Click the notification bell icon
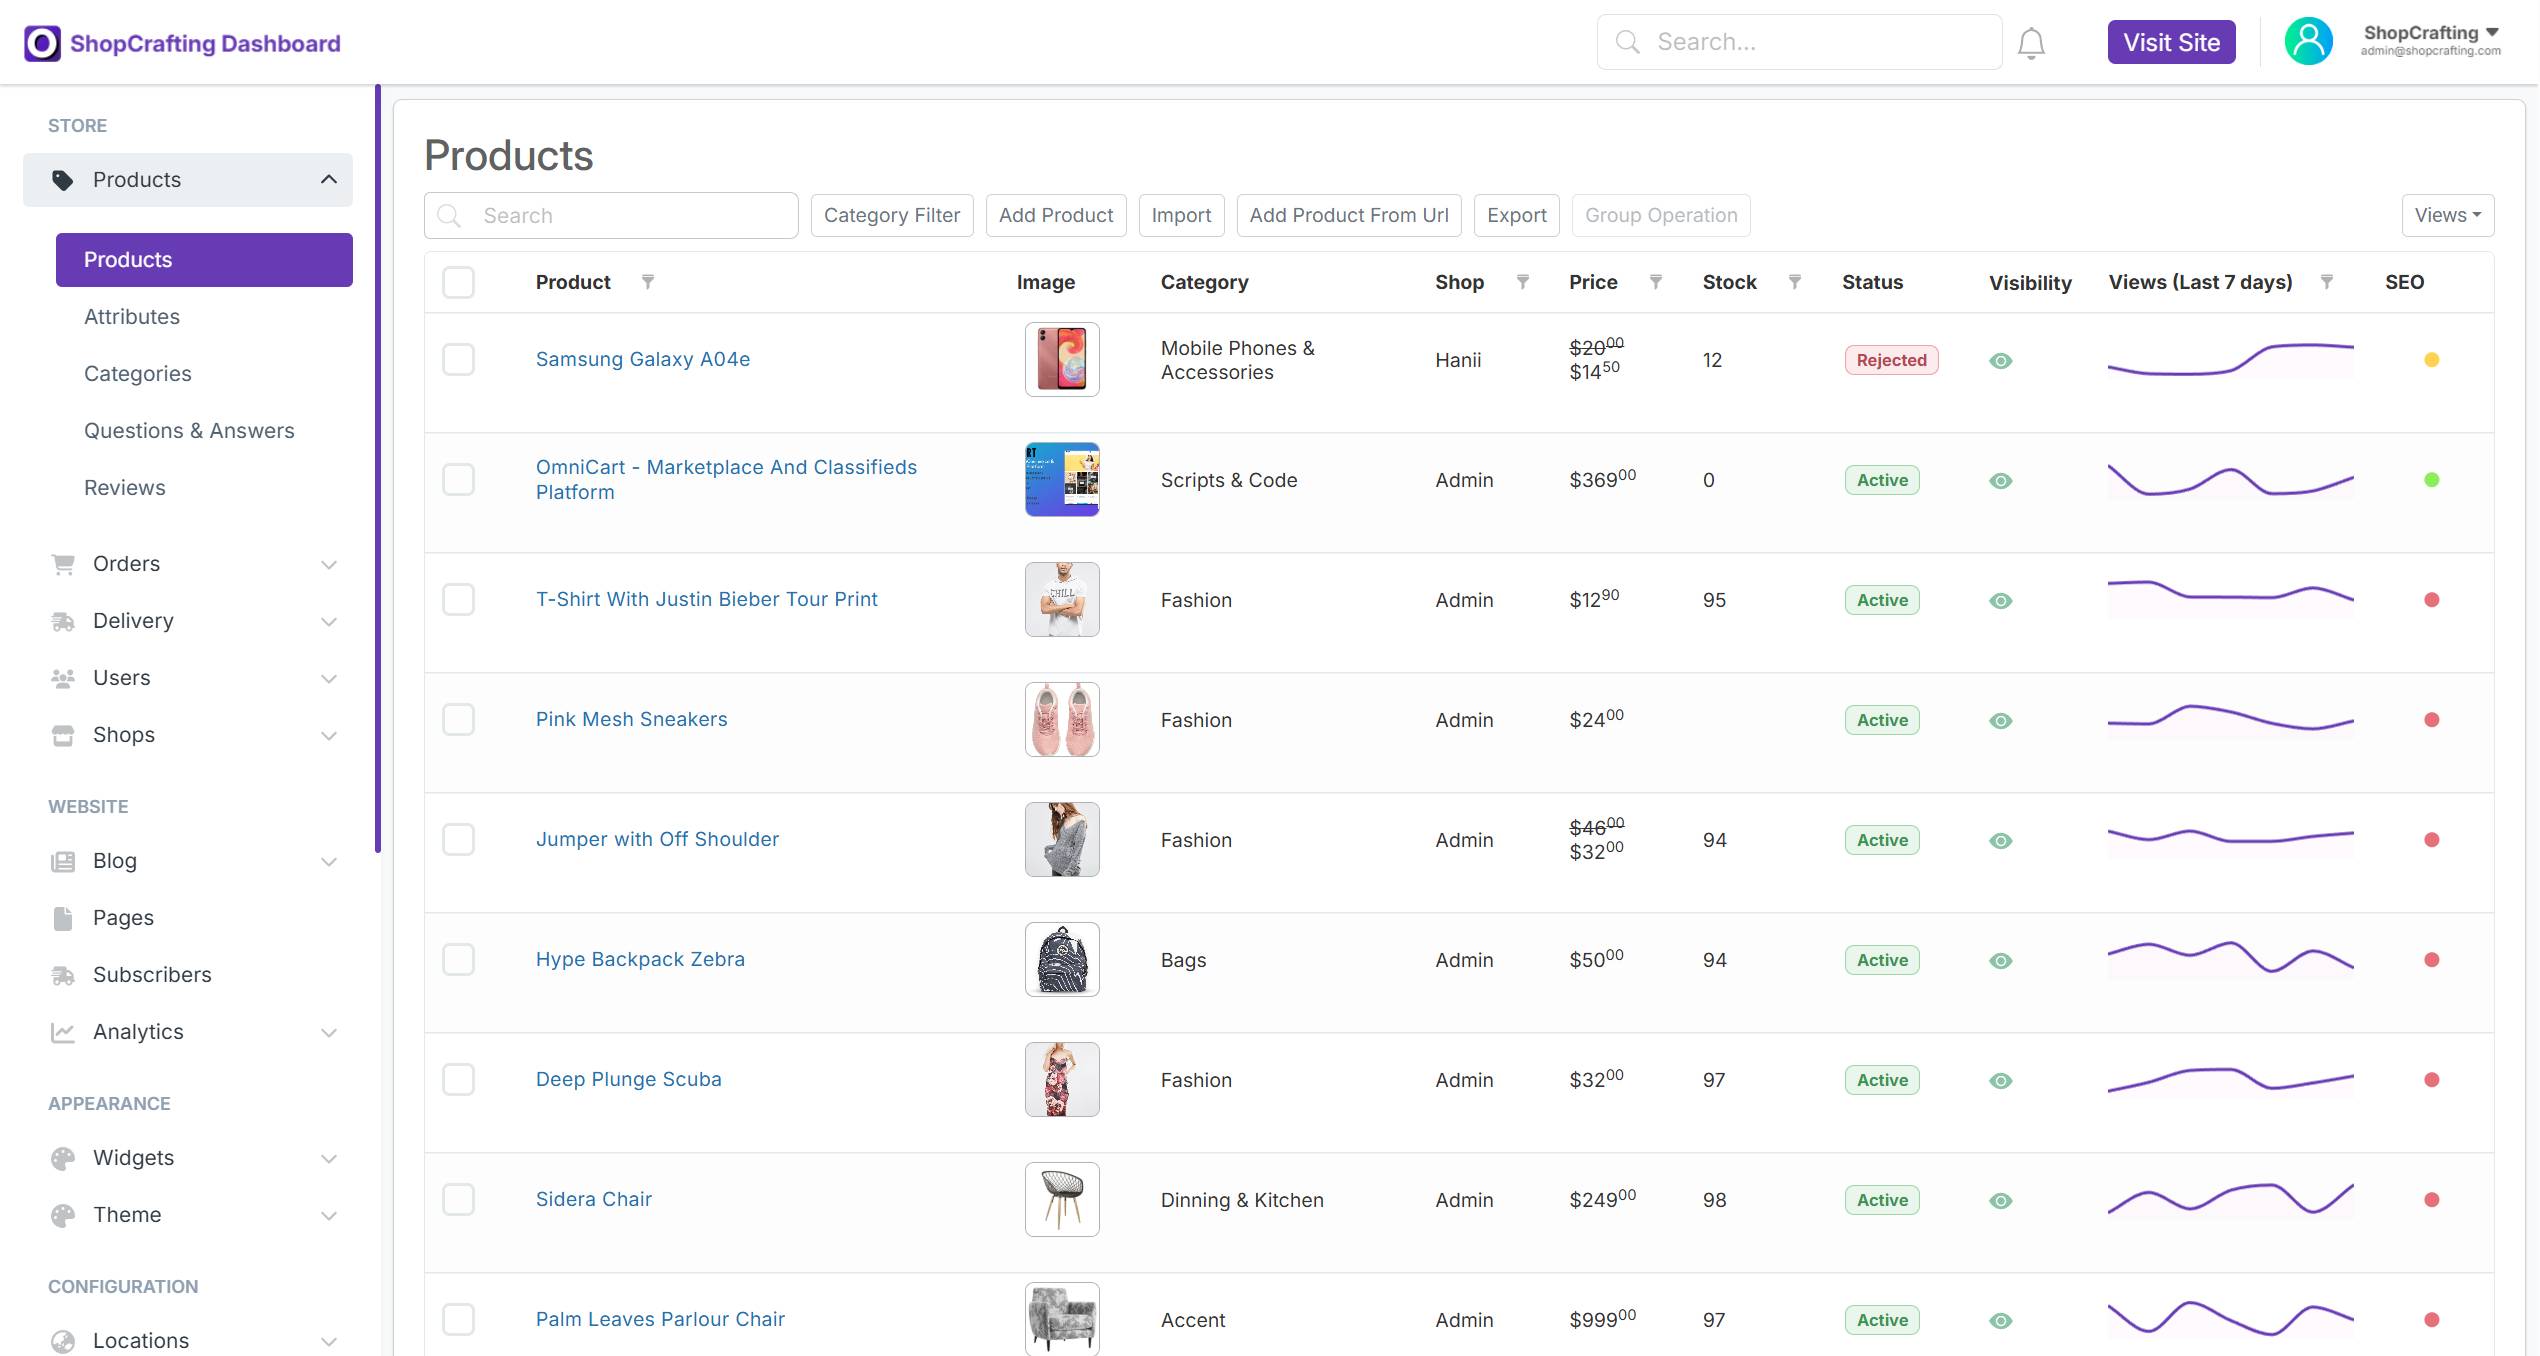 pos(2031,43)
